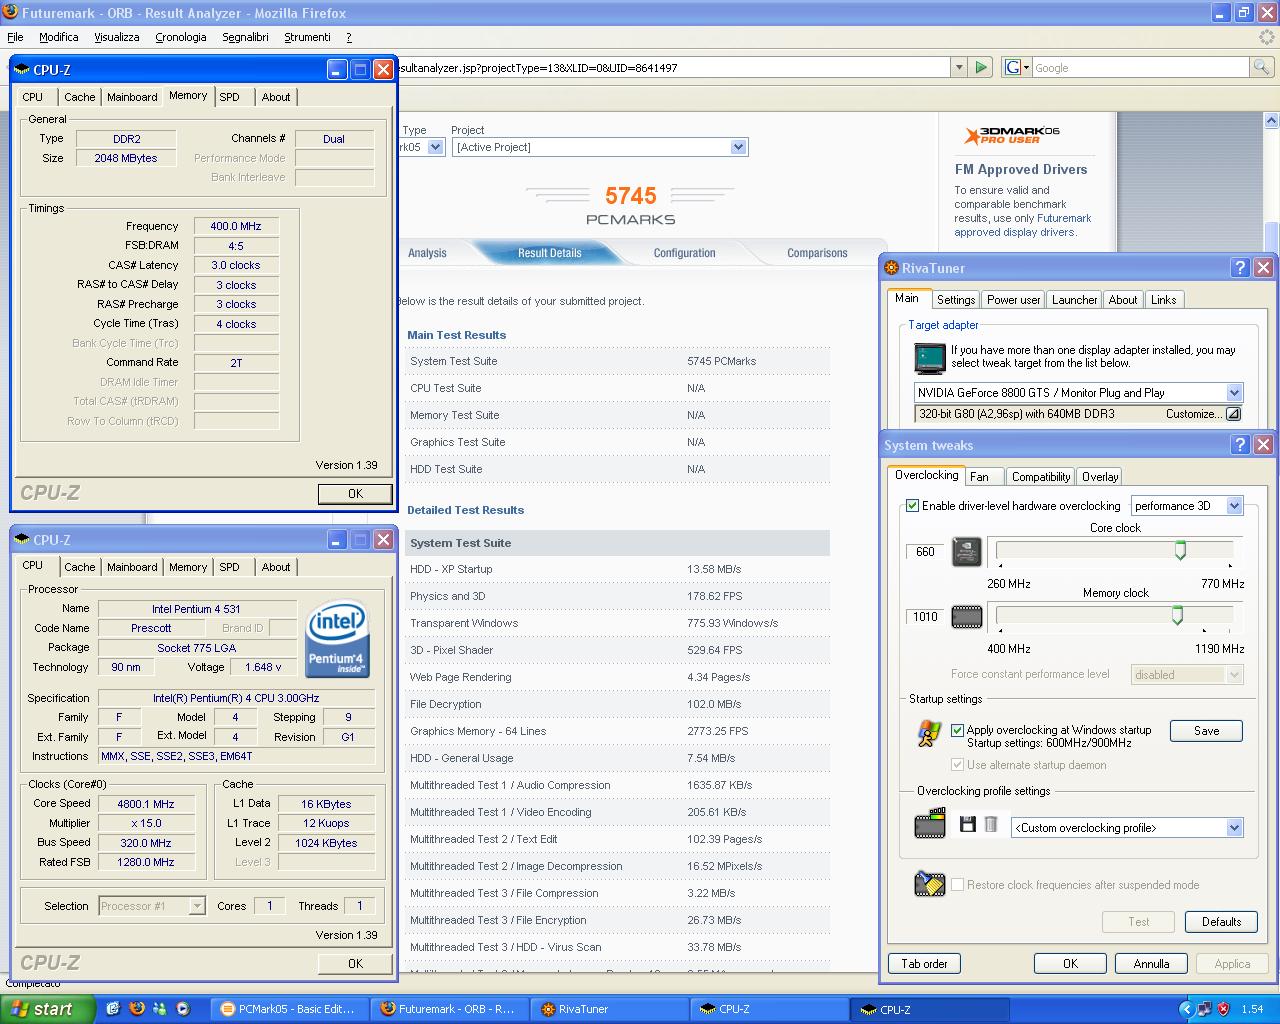This screenshot has width=1280, height=1024.
Task: Expand hidden system tray icons
Action: [1187, 1009]
